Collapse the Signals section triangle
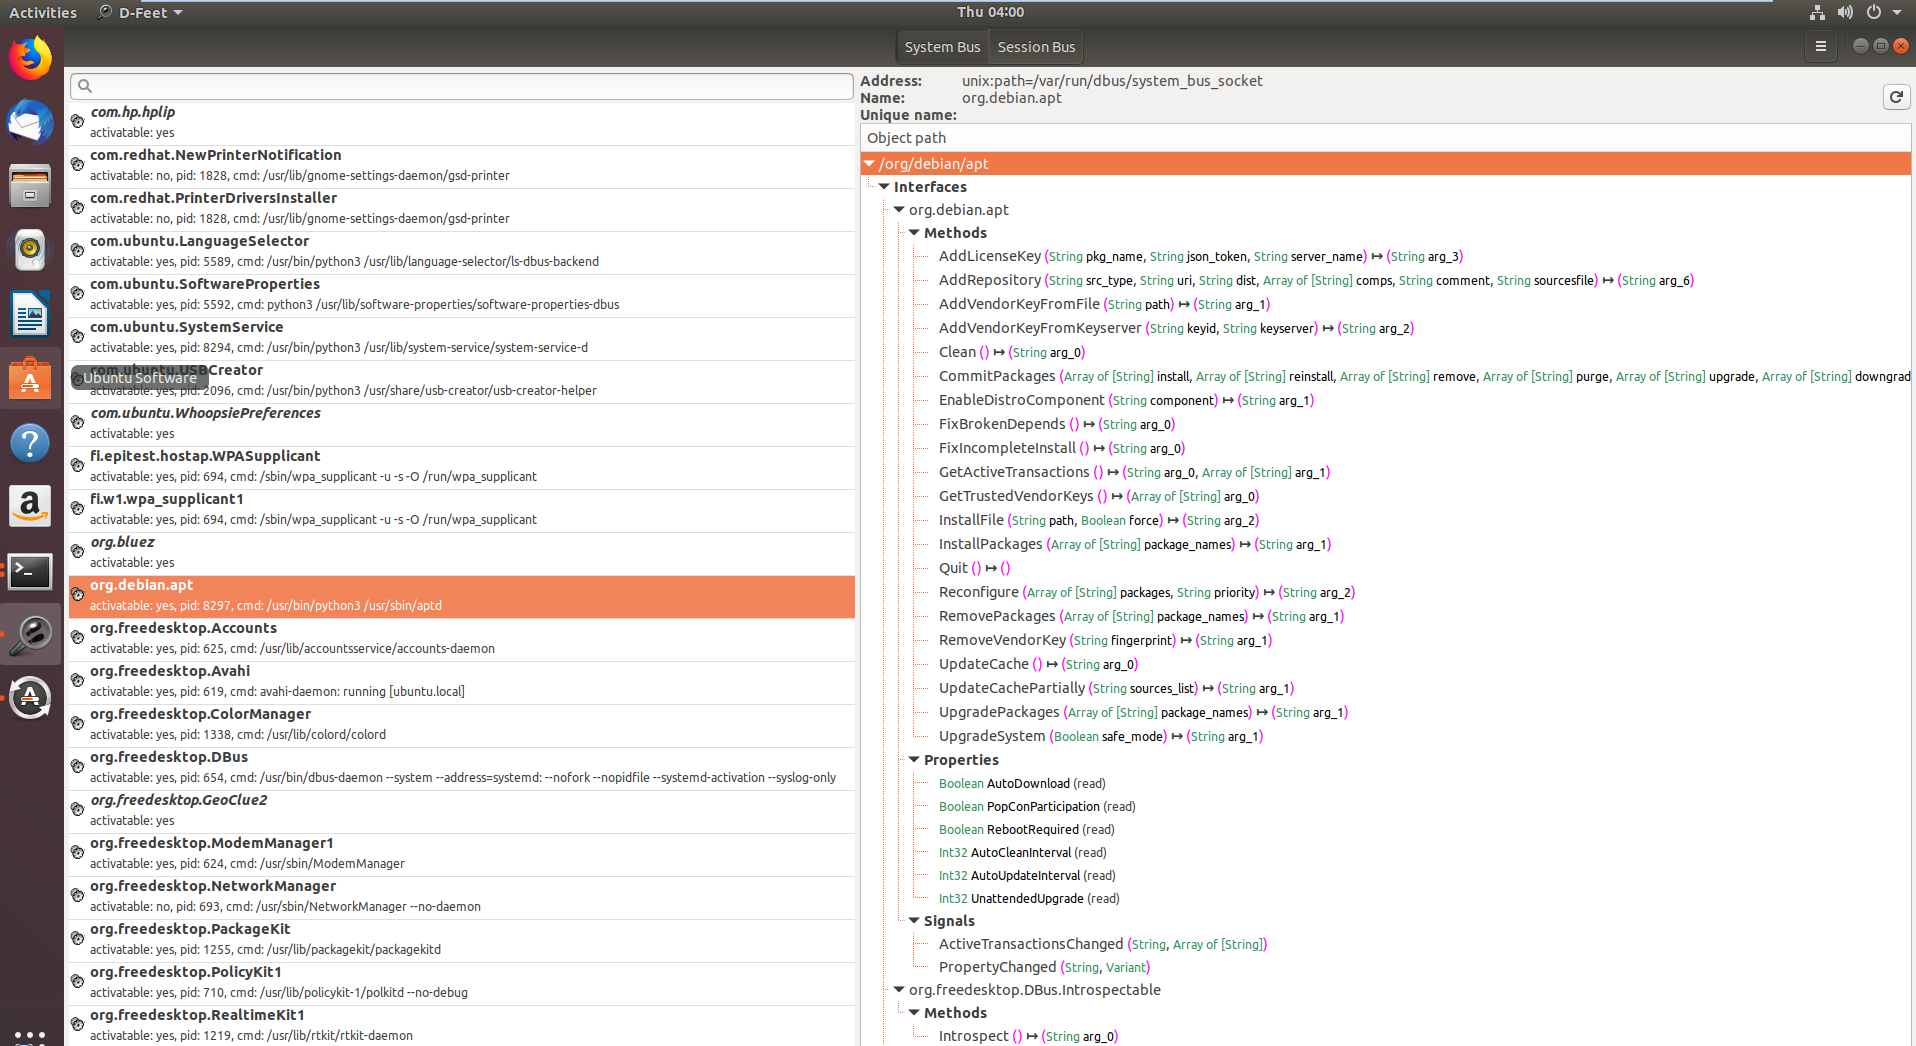The height and width of the screenshot is (1046, 1916). pyautogui.click(x=914, y=921)
